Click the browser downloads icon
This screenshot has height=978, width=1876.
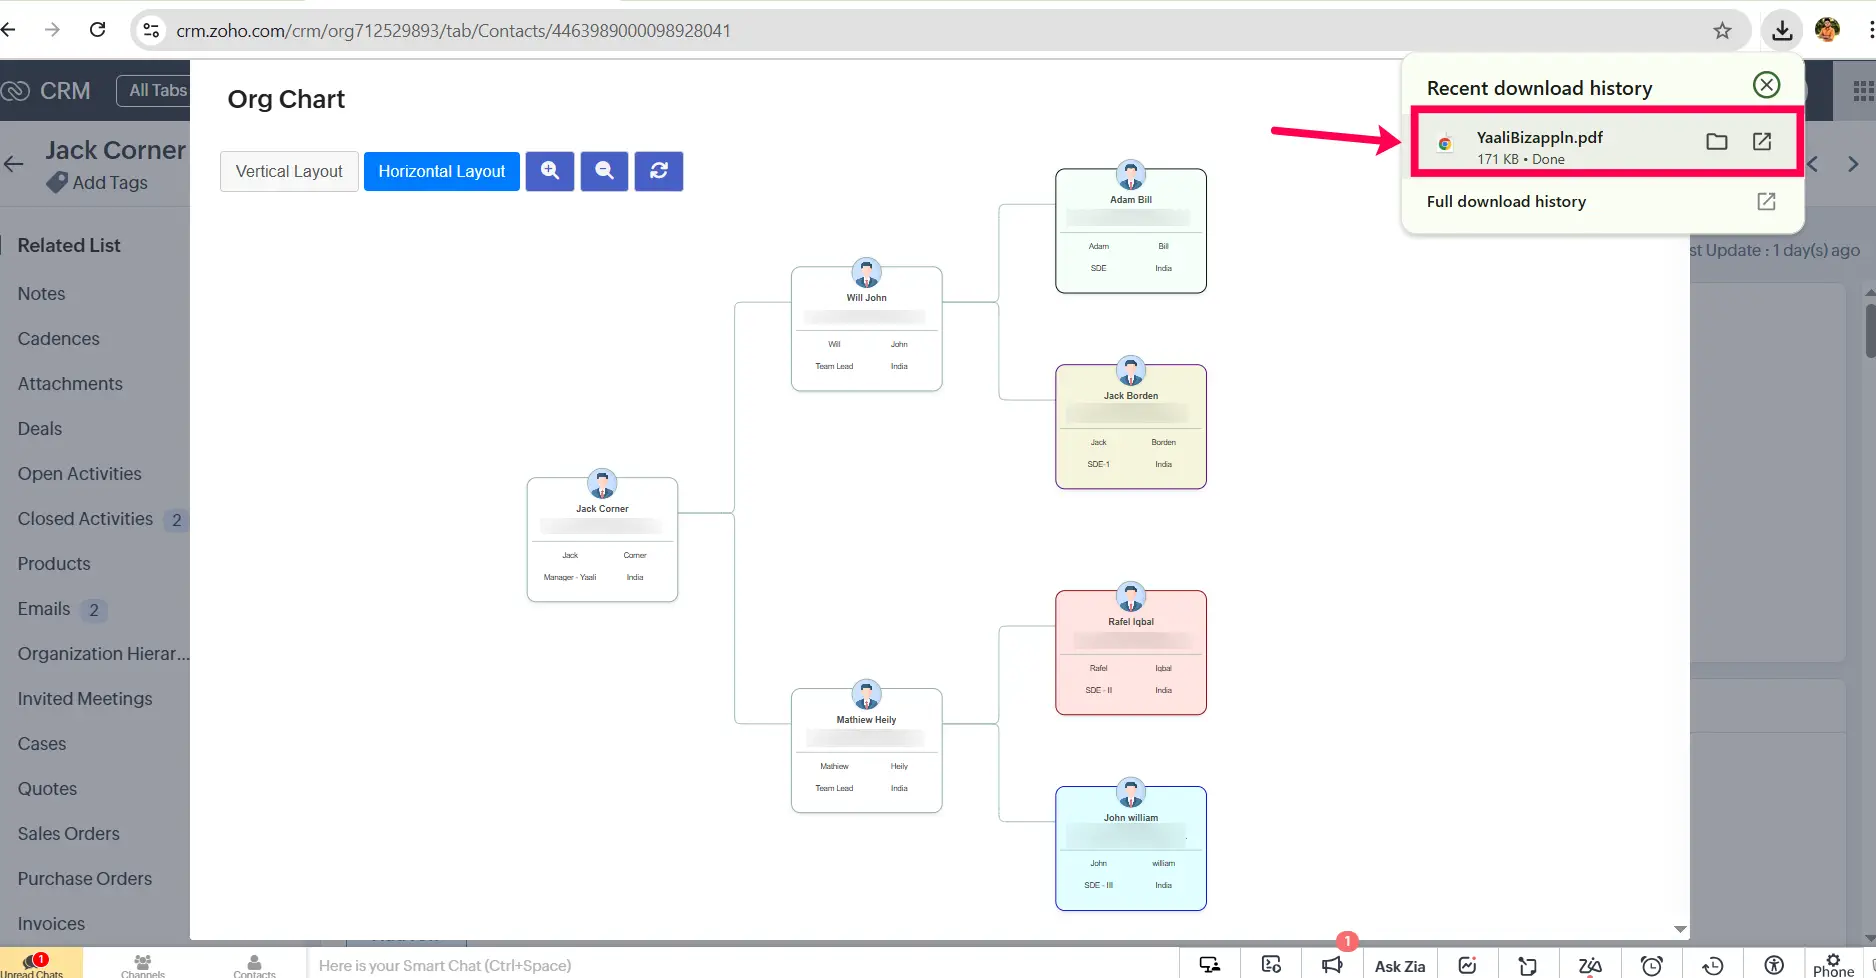click(1781, 30)
